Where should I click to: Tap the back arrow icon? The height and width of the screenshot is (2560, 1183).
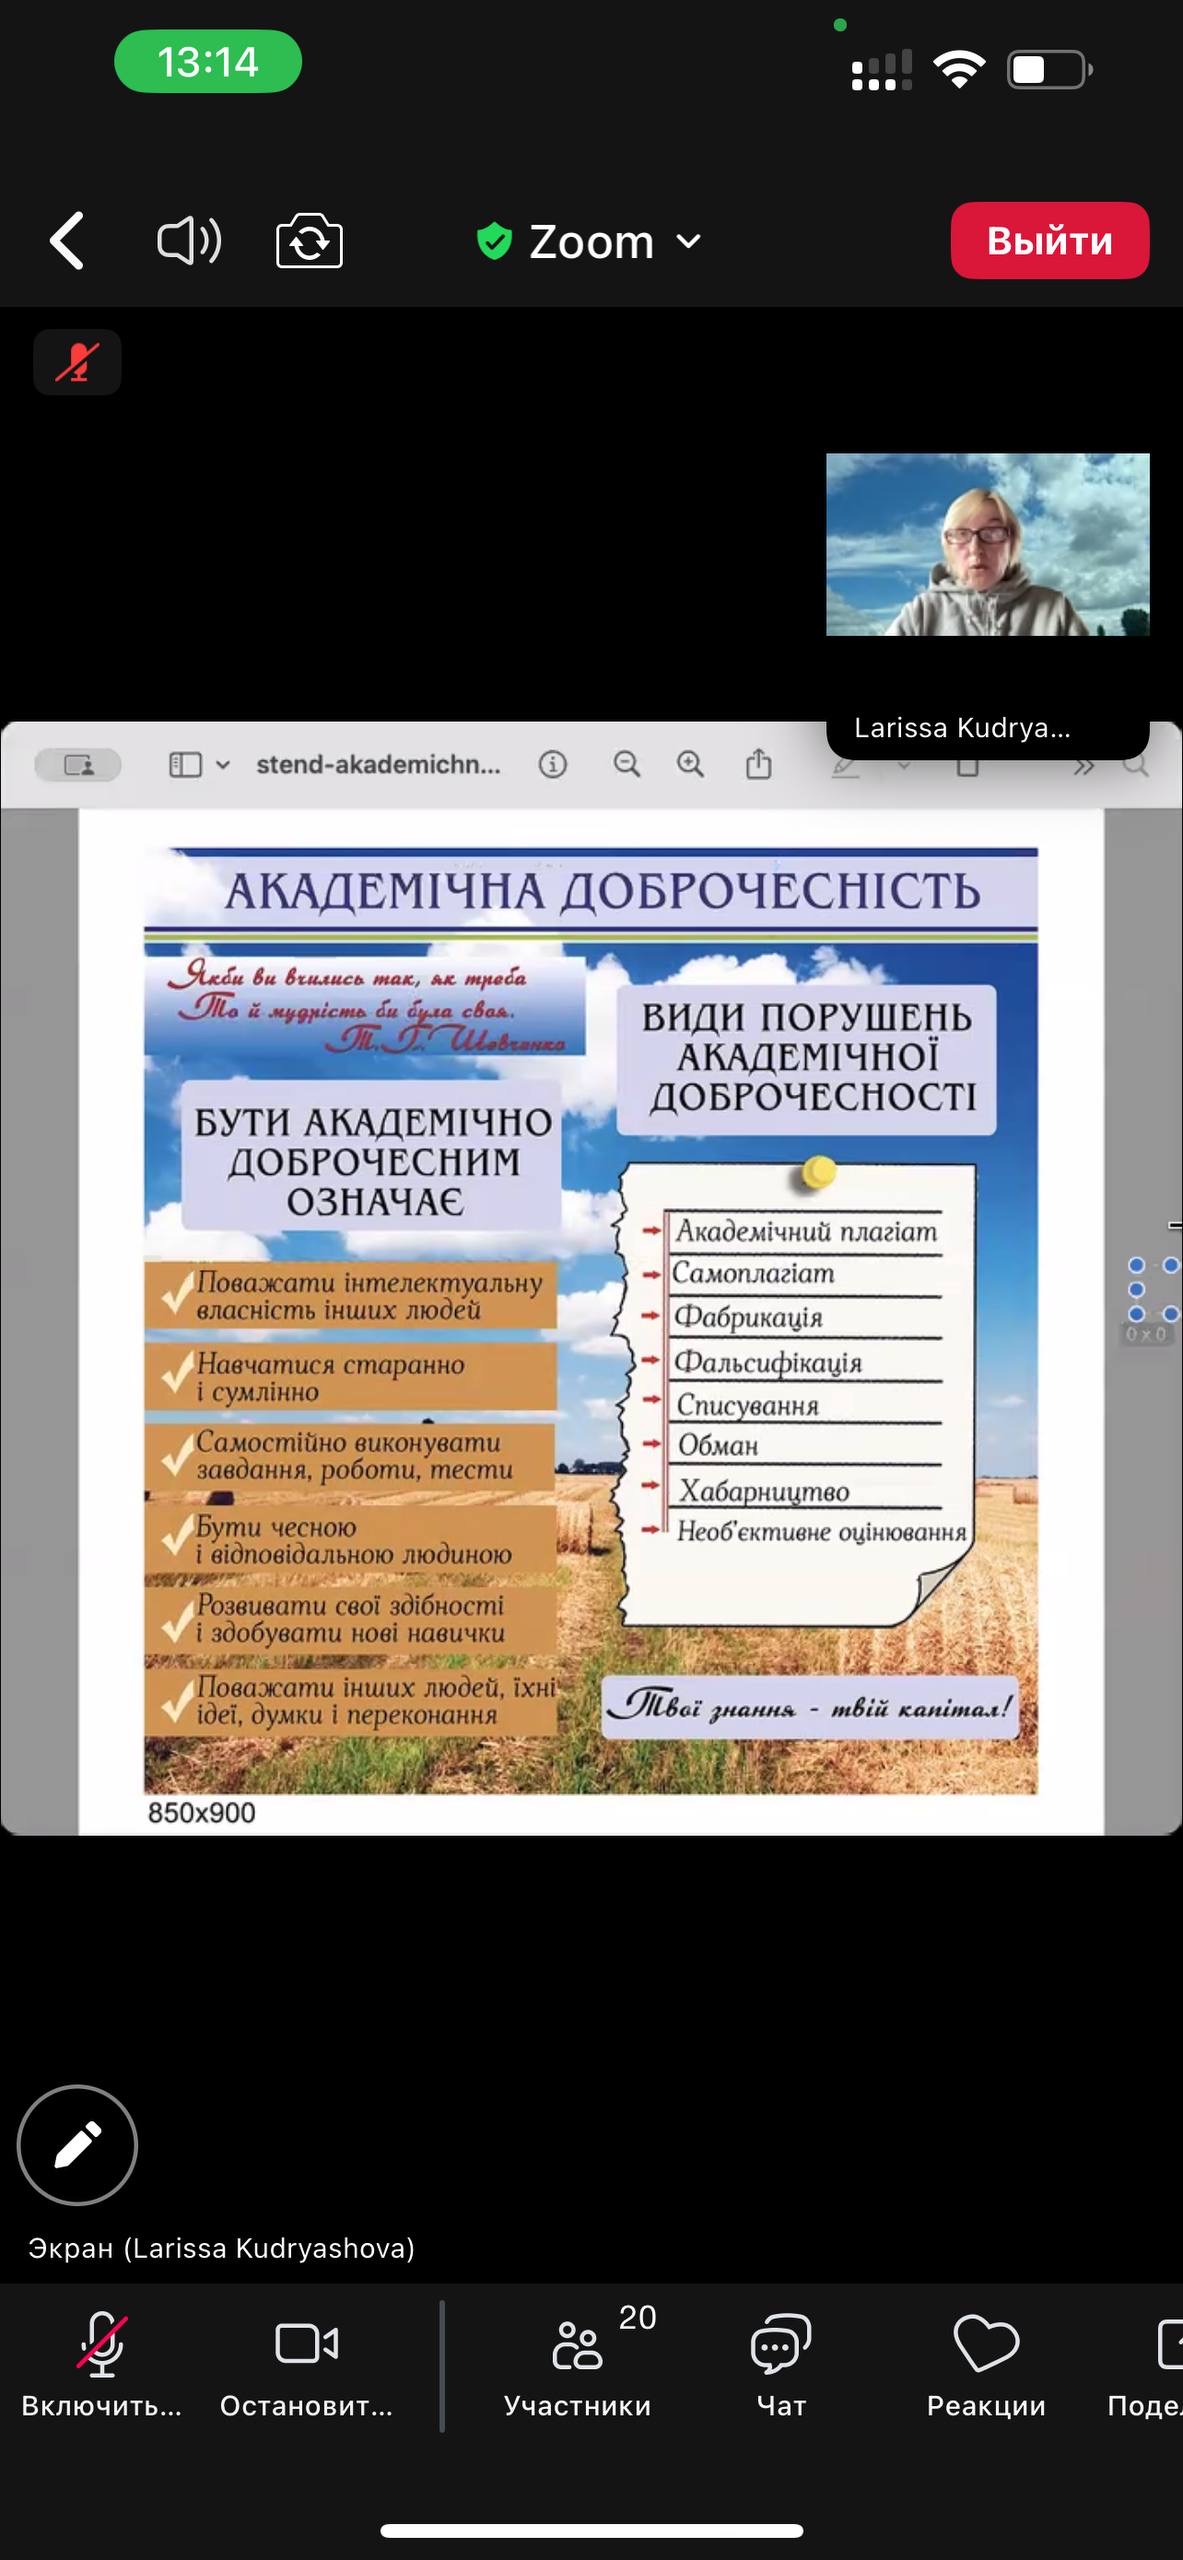(68, 241)
